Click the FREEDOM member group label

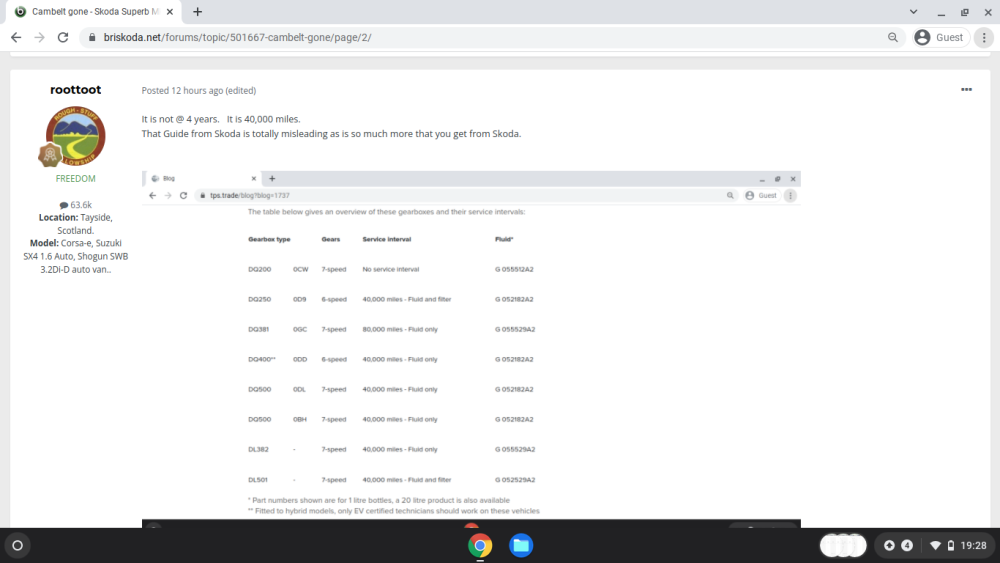[x=75, y=179]
